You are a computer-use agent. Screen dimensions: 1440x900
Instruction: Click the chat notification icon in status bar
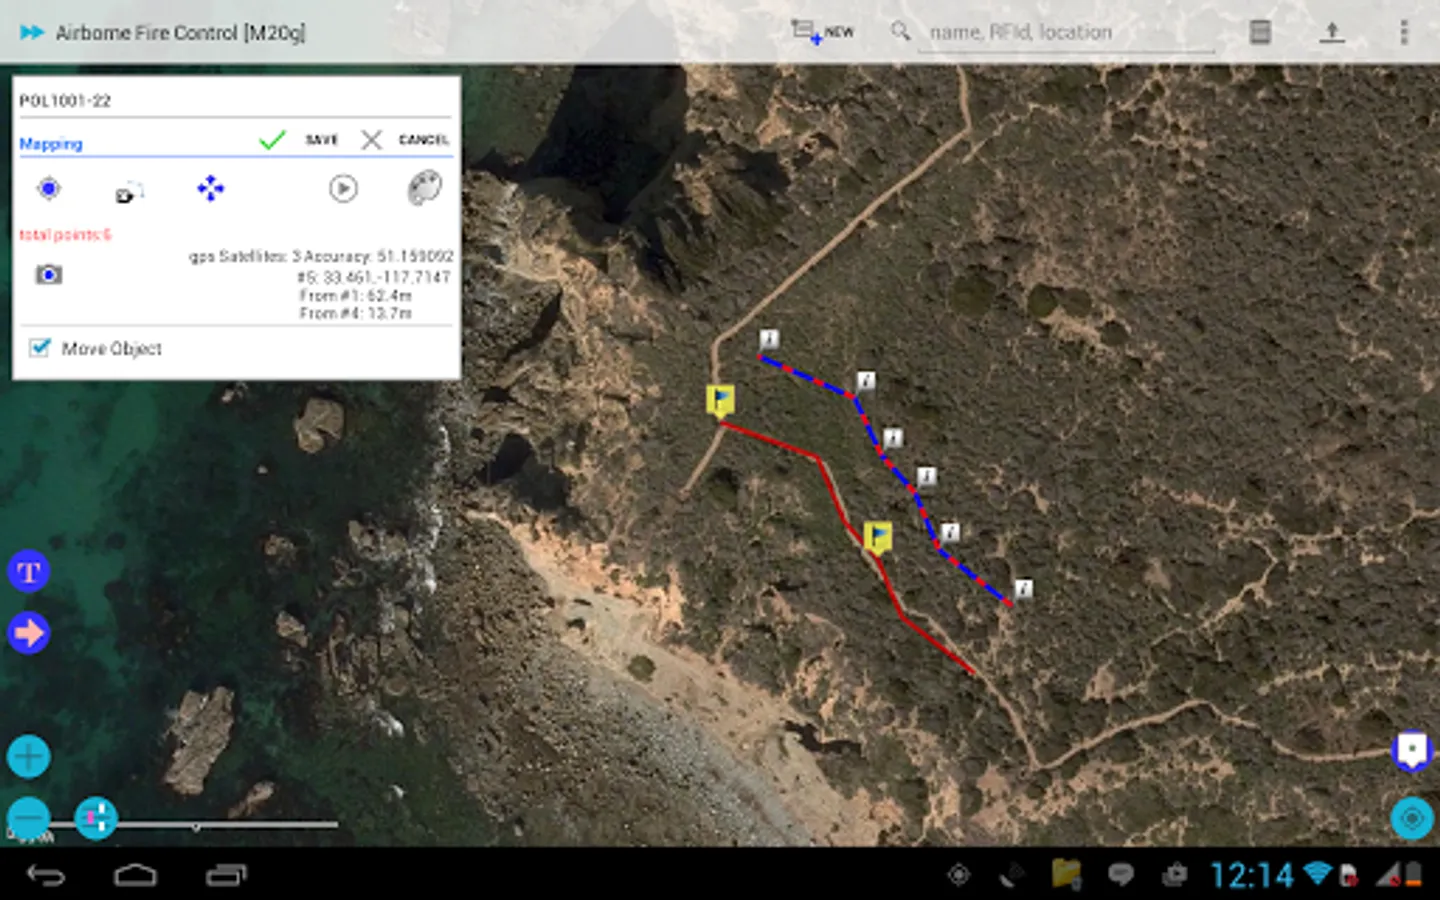1120,875
